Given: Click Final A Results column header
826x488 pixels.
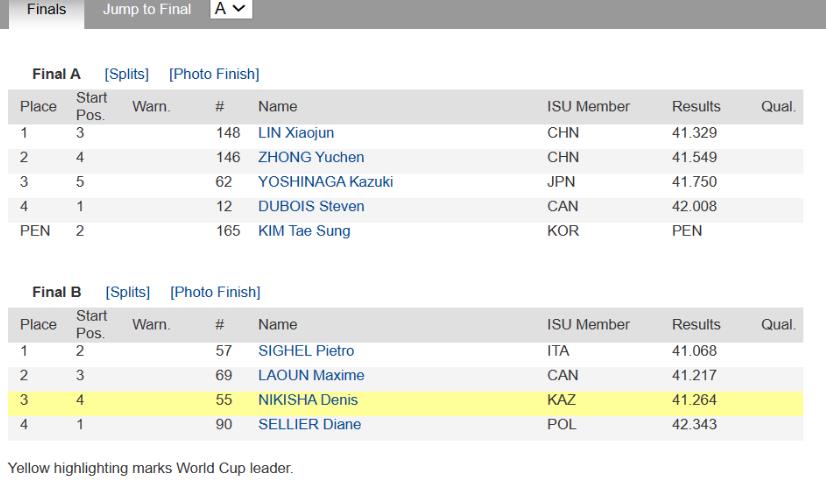Looking at the screenshot, I should tap(696, 106).
